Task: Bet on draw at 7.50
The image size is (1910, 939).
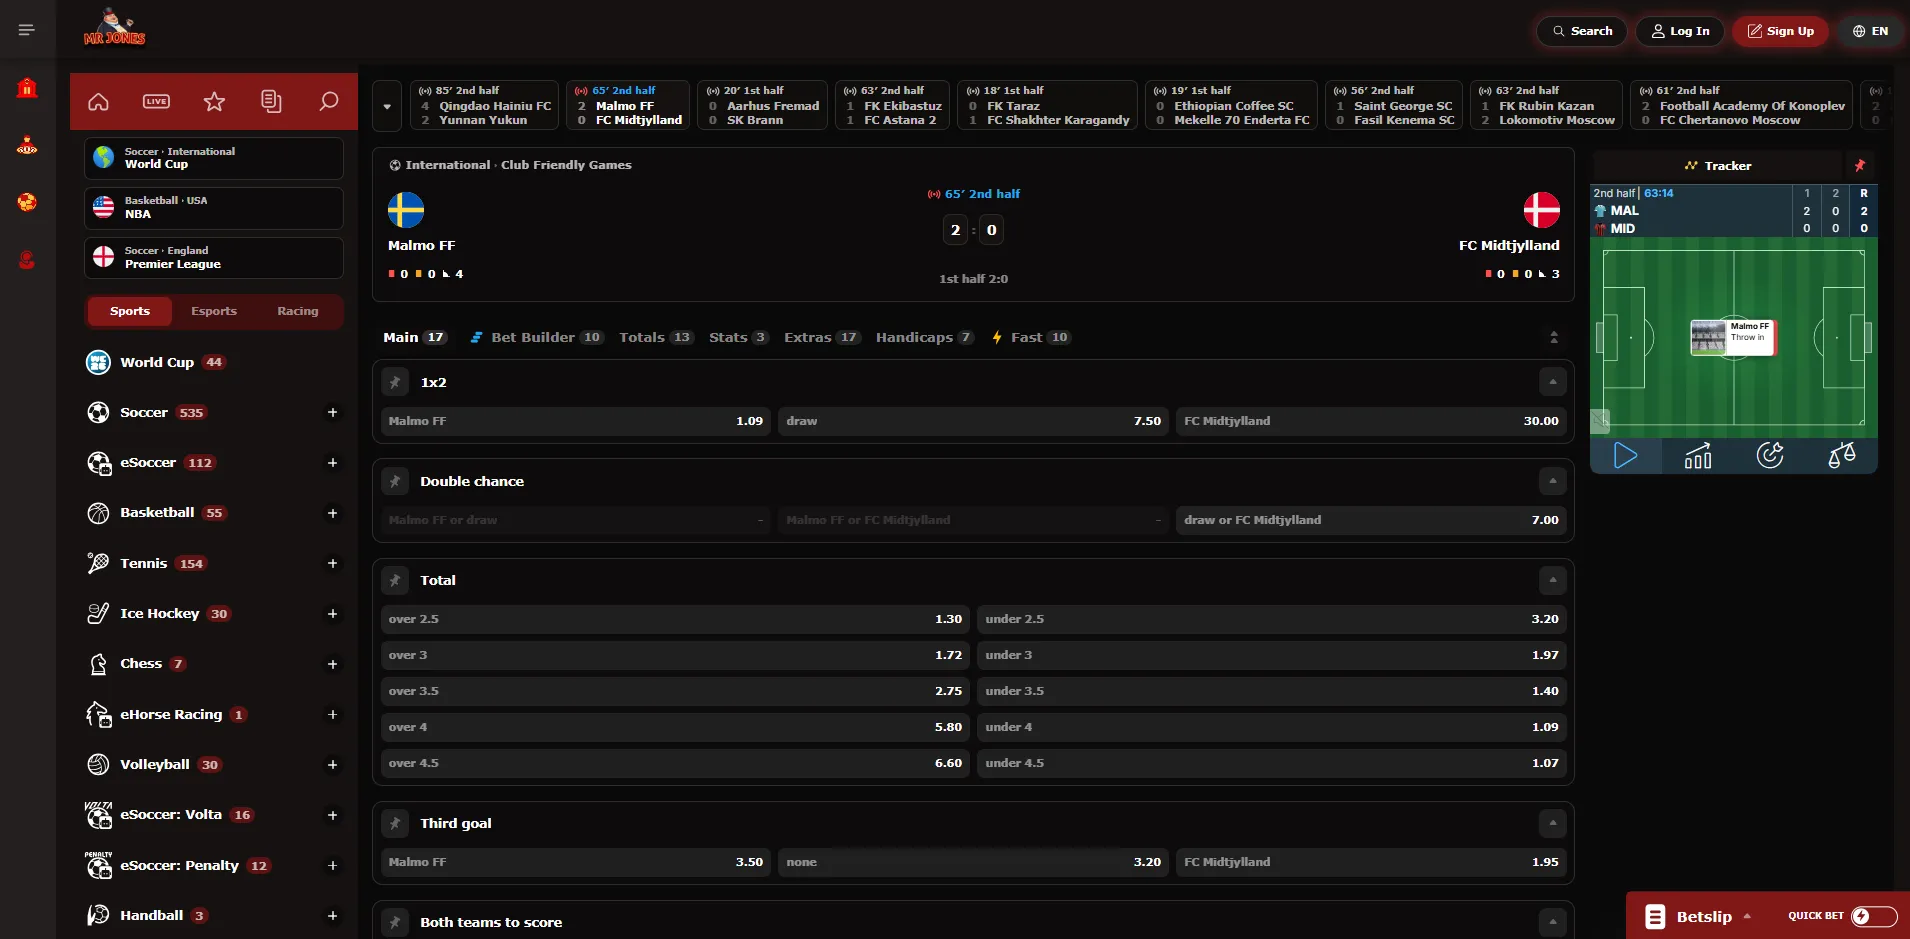Action: pos(973,421)
